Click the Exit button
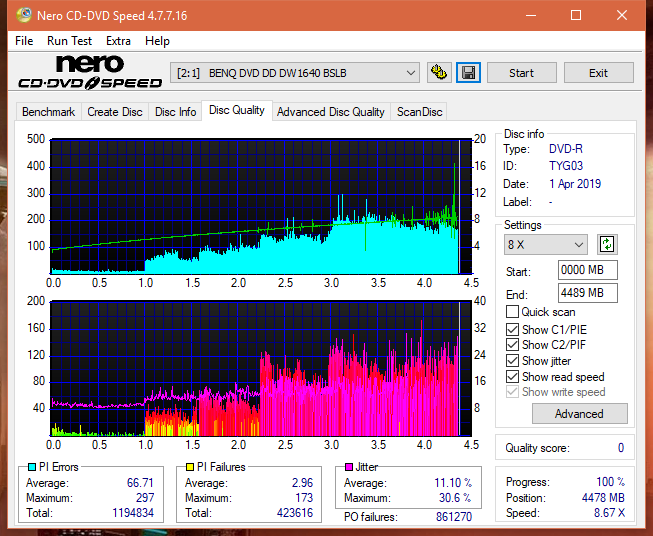The height and width of the screenshot is (536, 653). coord(598,73)
